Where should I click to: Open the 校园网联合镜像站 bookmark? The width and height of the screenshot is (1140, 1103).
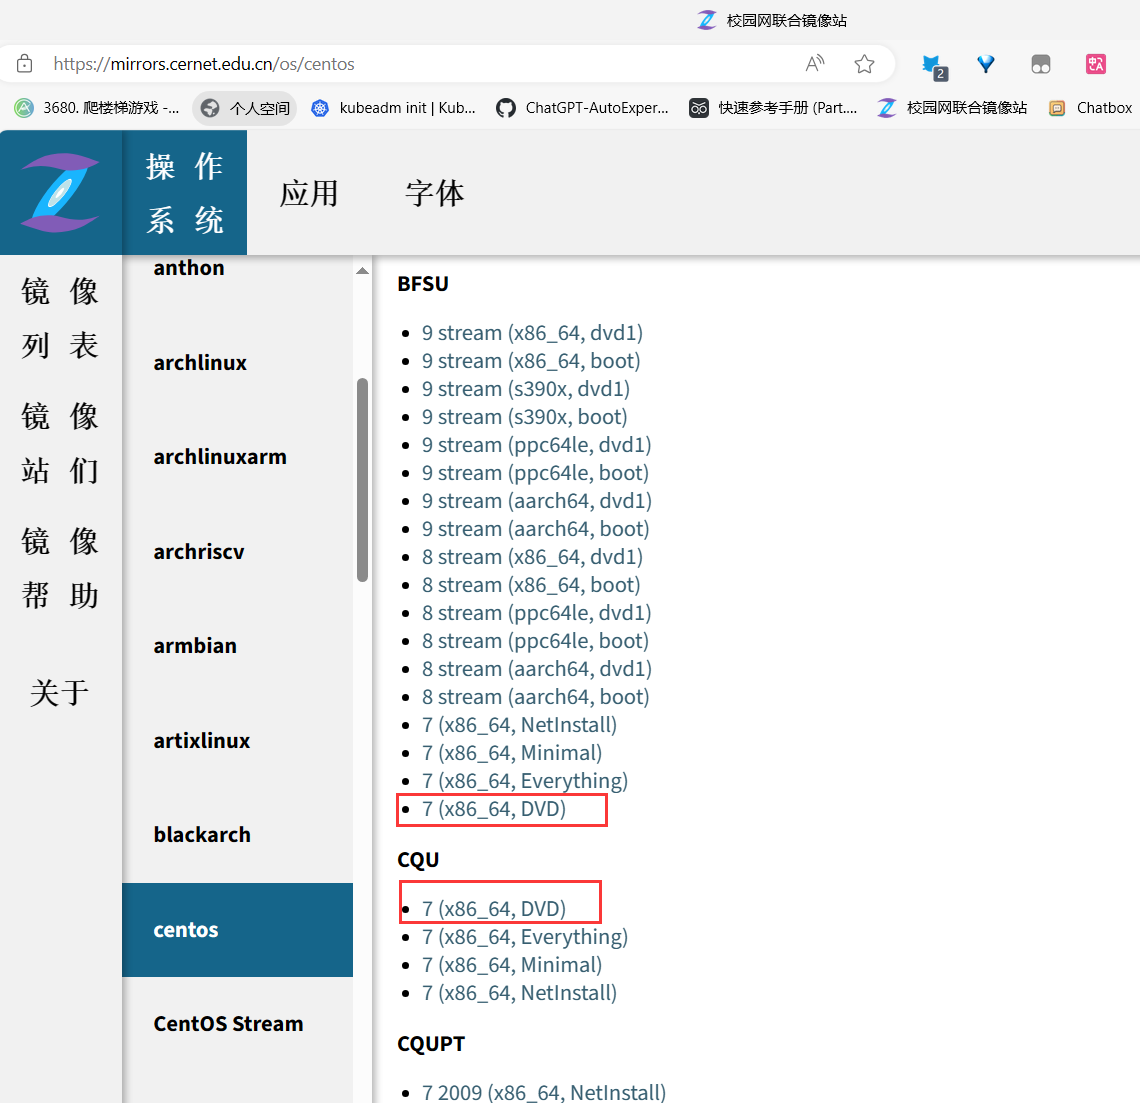pos(952,108)
